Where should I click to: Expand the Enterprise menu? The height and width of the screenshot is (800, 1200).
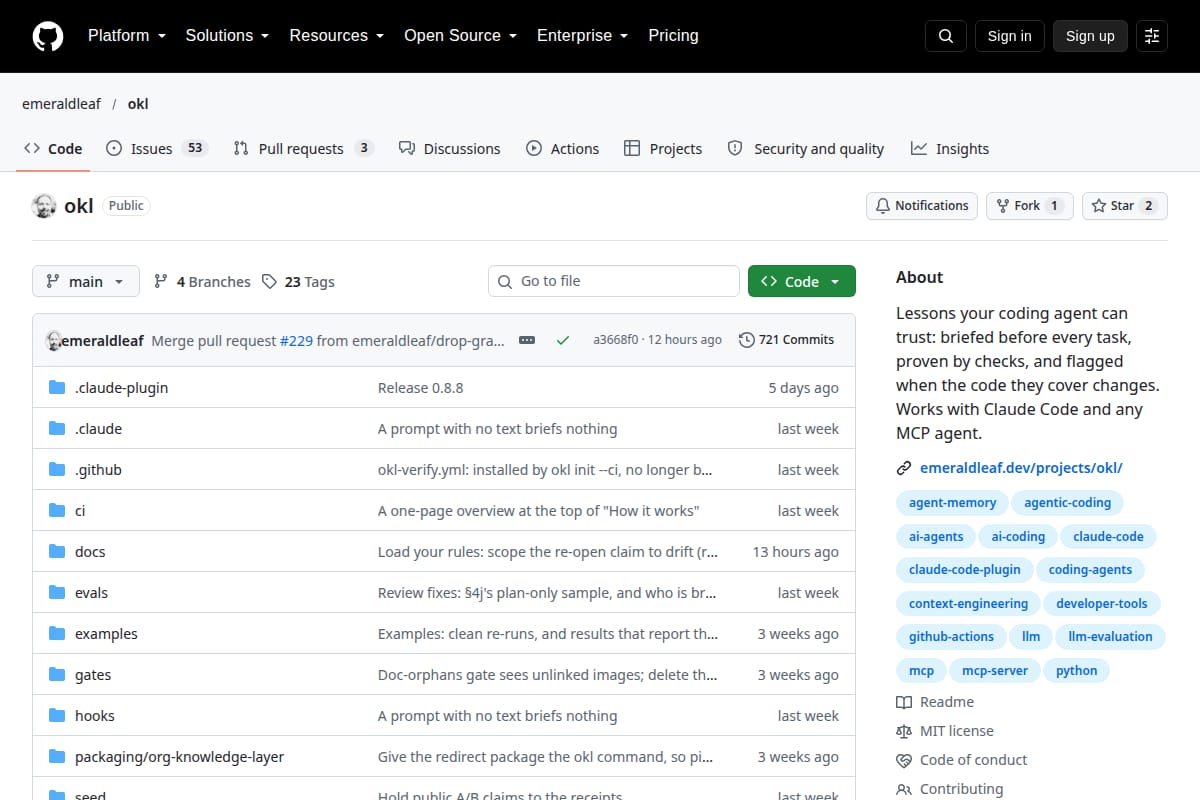click(583, 36)
